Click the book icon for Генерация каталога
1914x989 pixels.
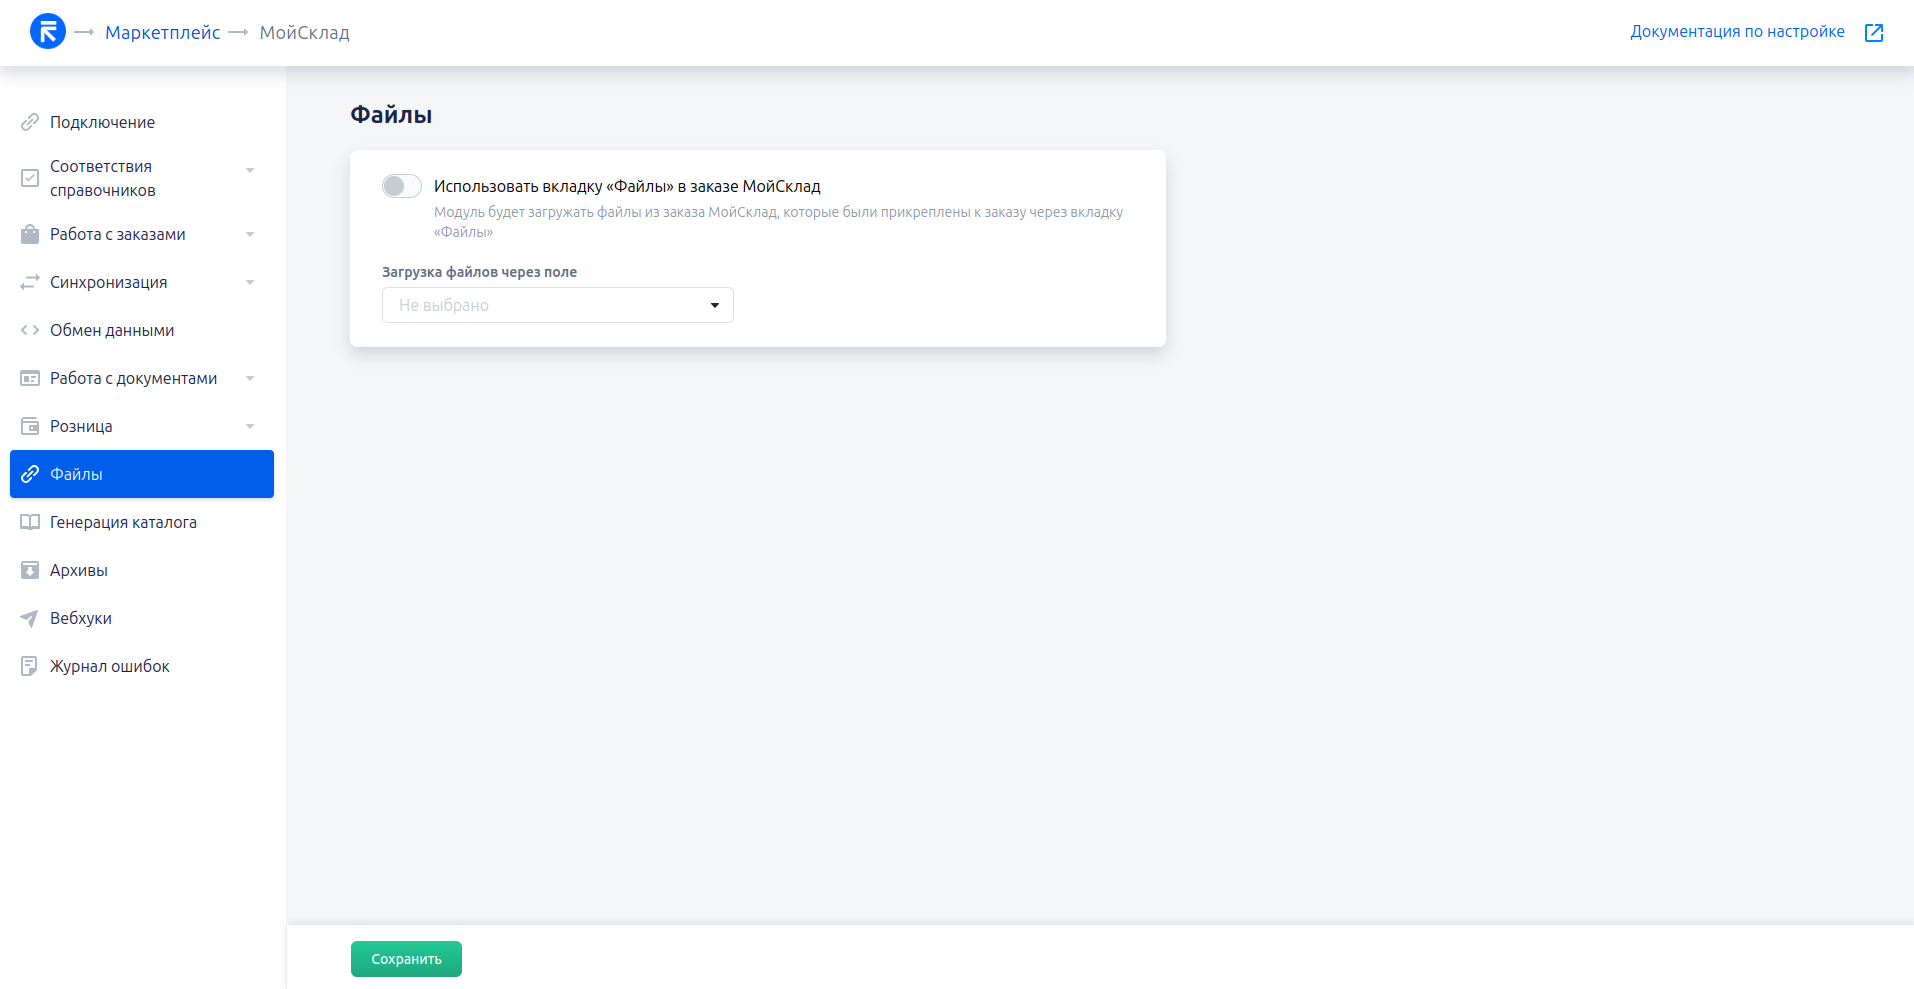pyautogui.click(x=30, y=522)
